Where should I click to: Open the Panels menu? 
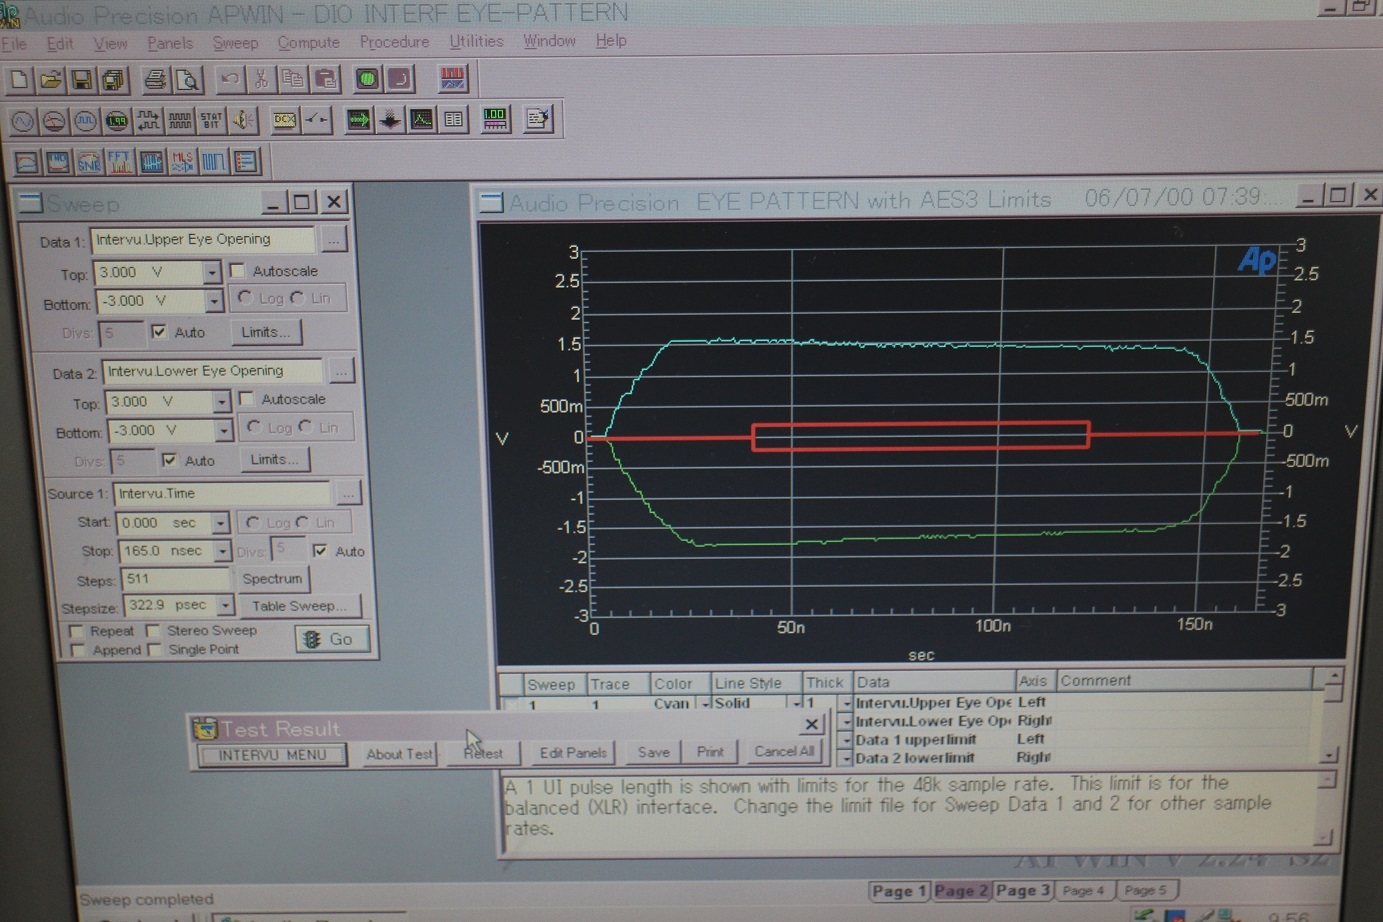coord(170,43)
